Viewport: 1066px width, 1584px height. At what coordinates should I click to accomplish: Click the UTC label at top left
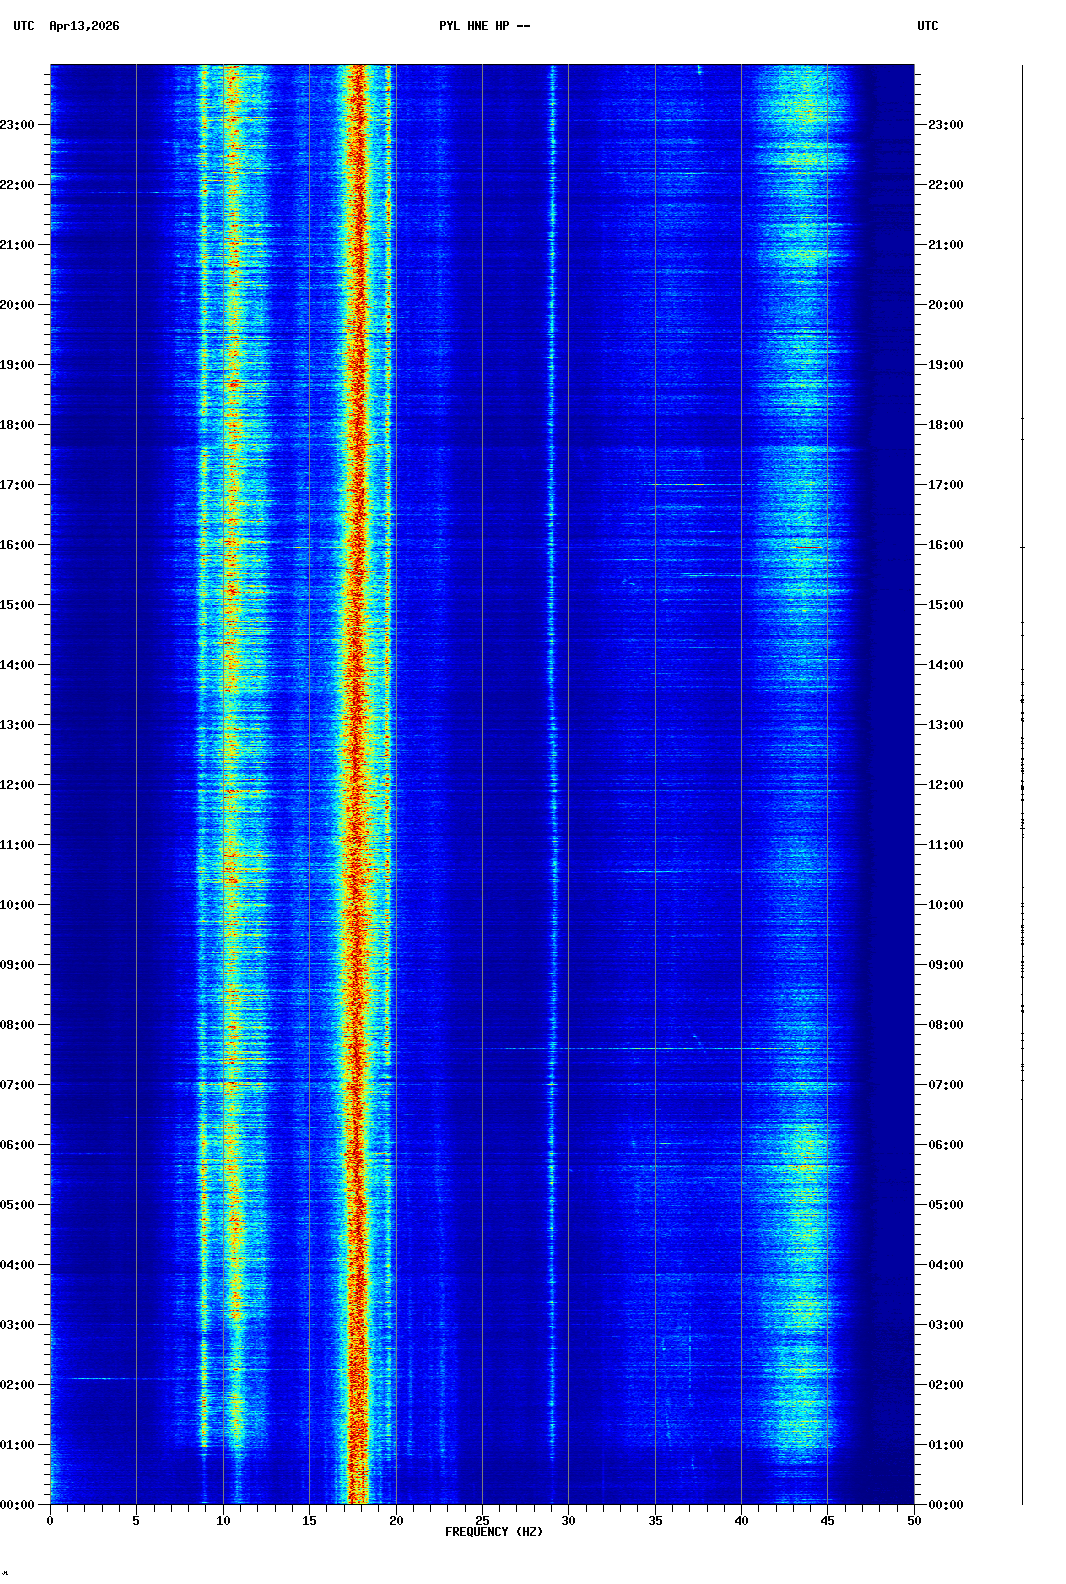point(24,26)
